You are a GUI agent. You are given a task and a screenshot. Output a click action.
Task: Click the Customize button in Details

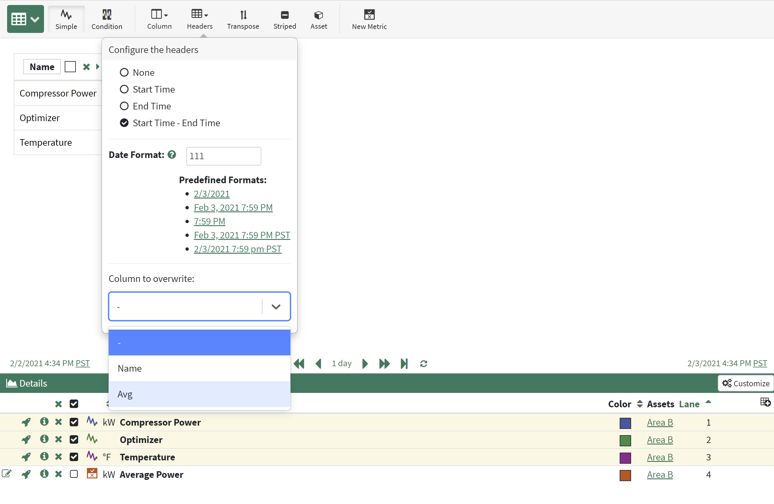(745, 383)
